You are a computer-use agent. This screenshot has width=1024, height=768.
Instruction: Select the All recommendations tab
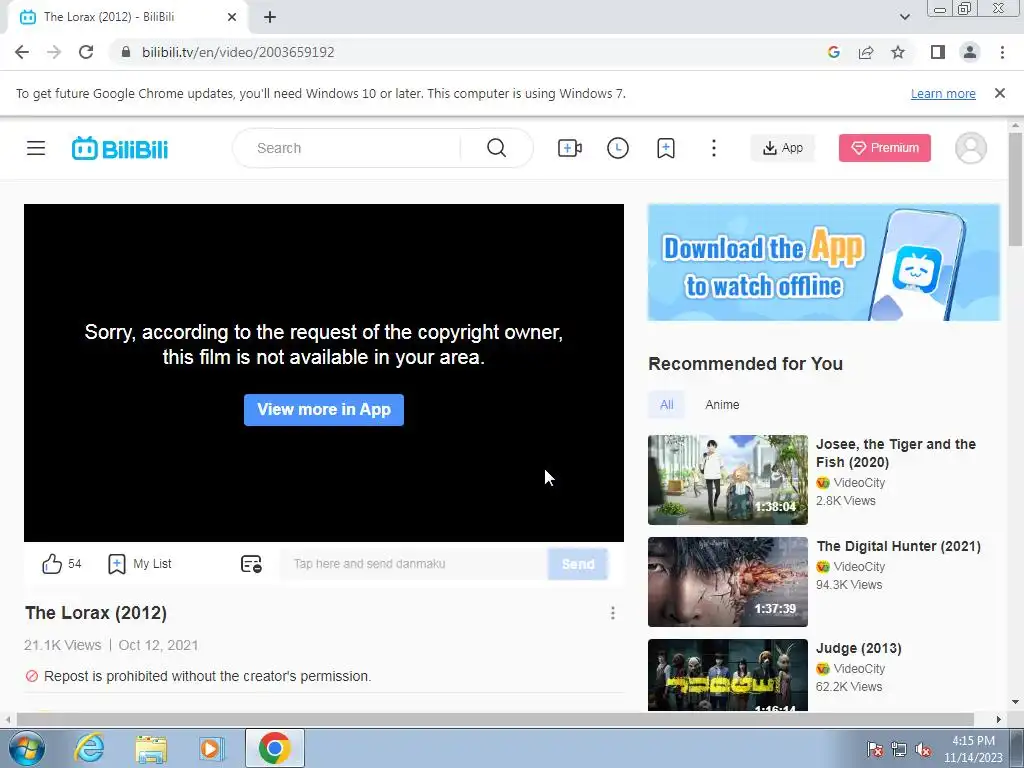(x=666, y=404)
